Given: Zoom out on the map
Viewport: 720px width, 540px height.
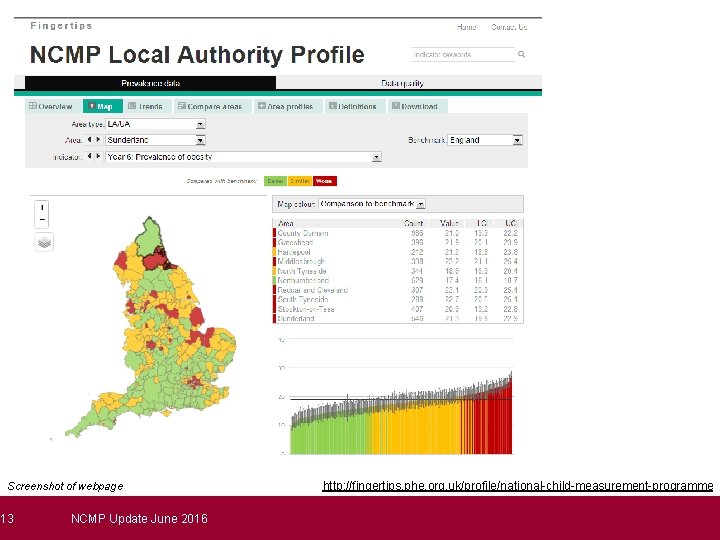Looking at the screenshot, I should (x=42, y=220).
